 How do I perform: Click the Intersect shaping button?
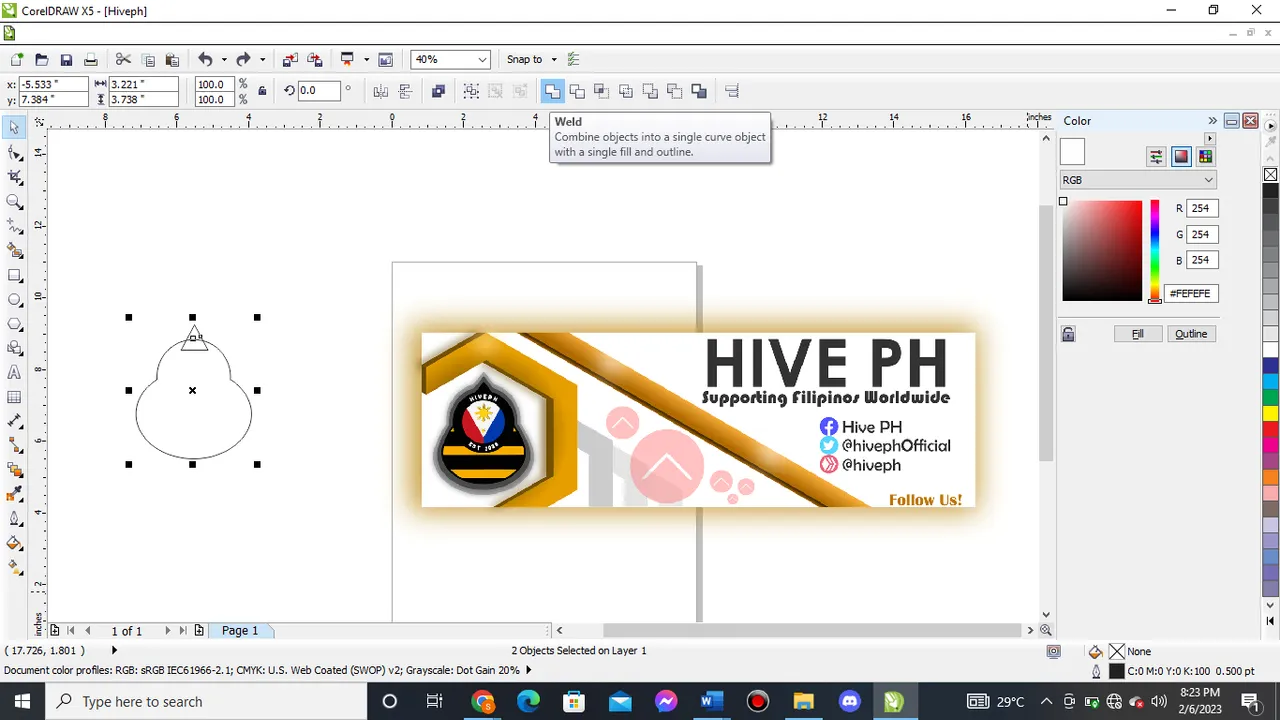pos(601,91)
